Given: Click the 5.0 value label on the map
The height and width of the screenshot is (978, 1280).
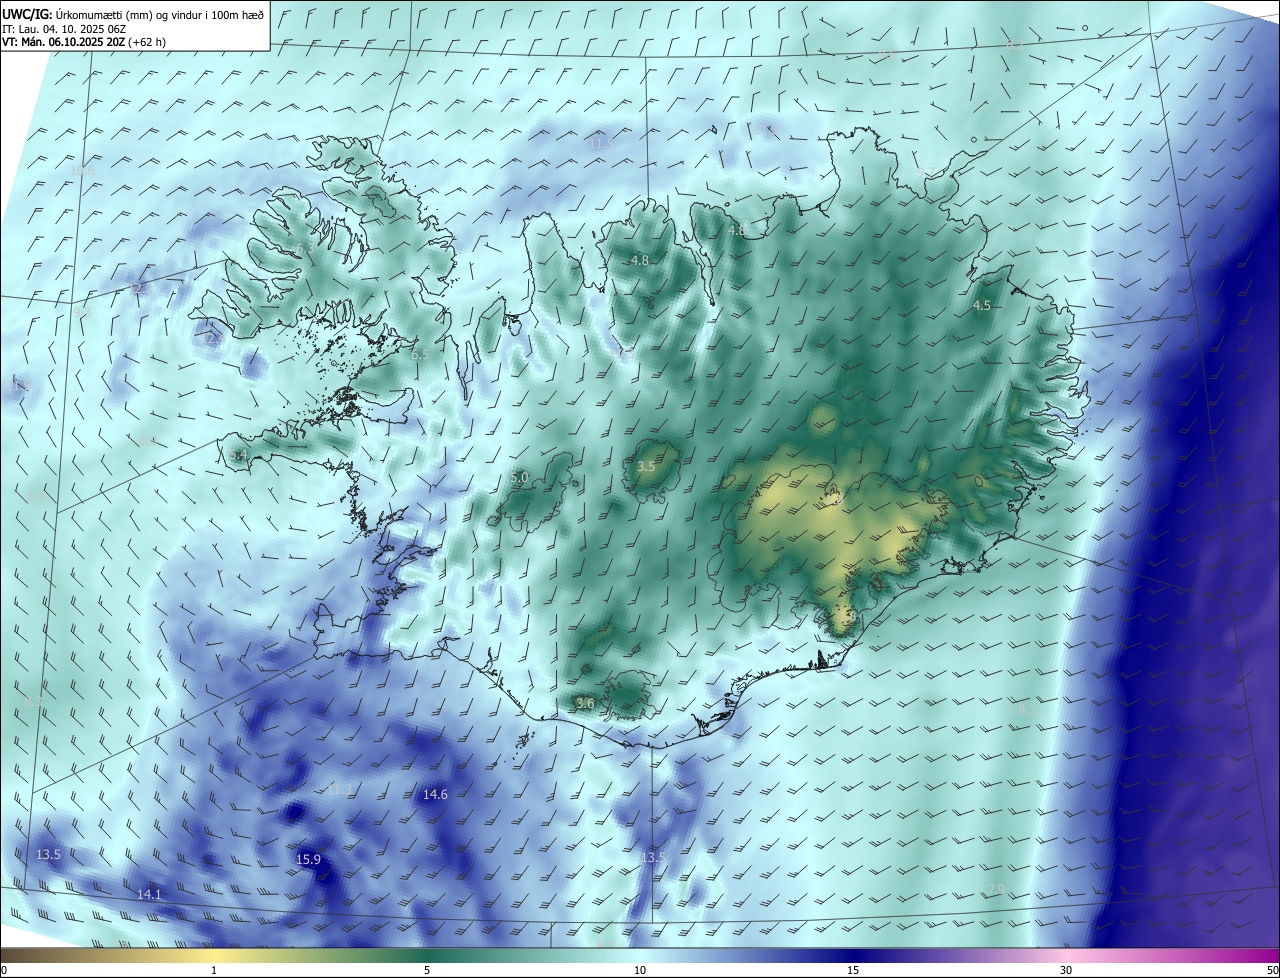Looking at the screenshot, I should click(x=519, y=478).
